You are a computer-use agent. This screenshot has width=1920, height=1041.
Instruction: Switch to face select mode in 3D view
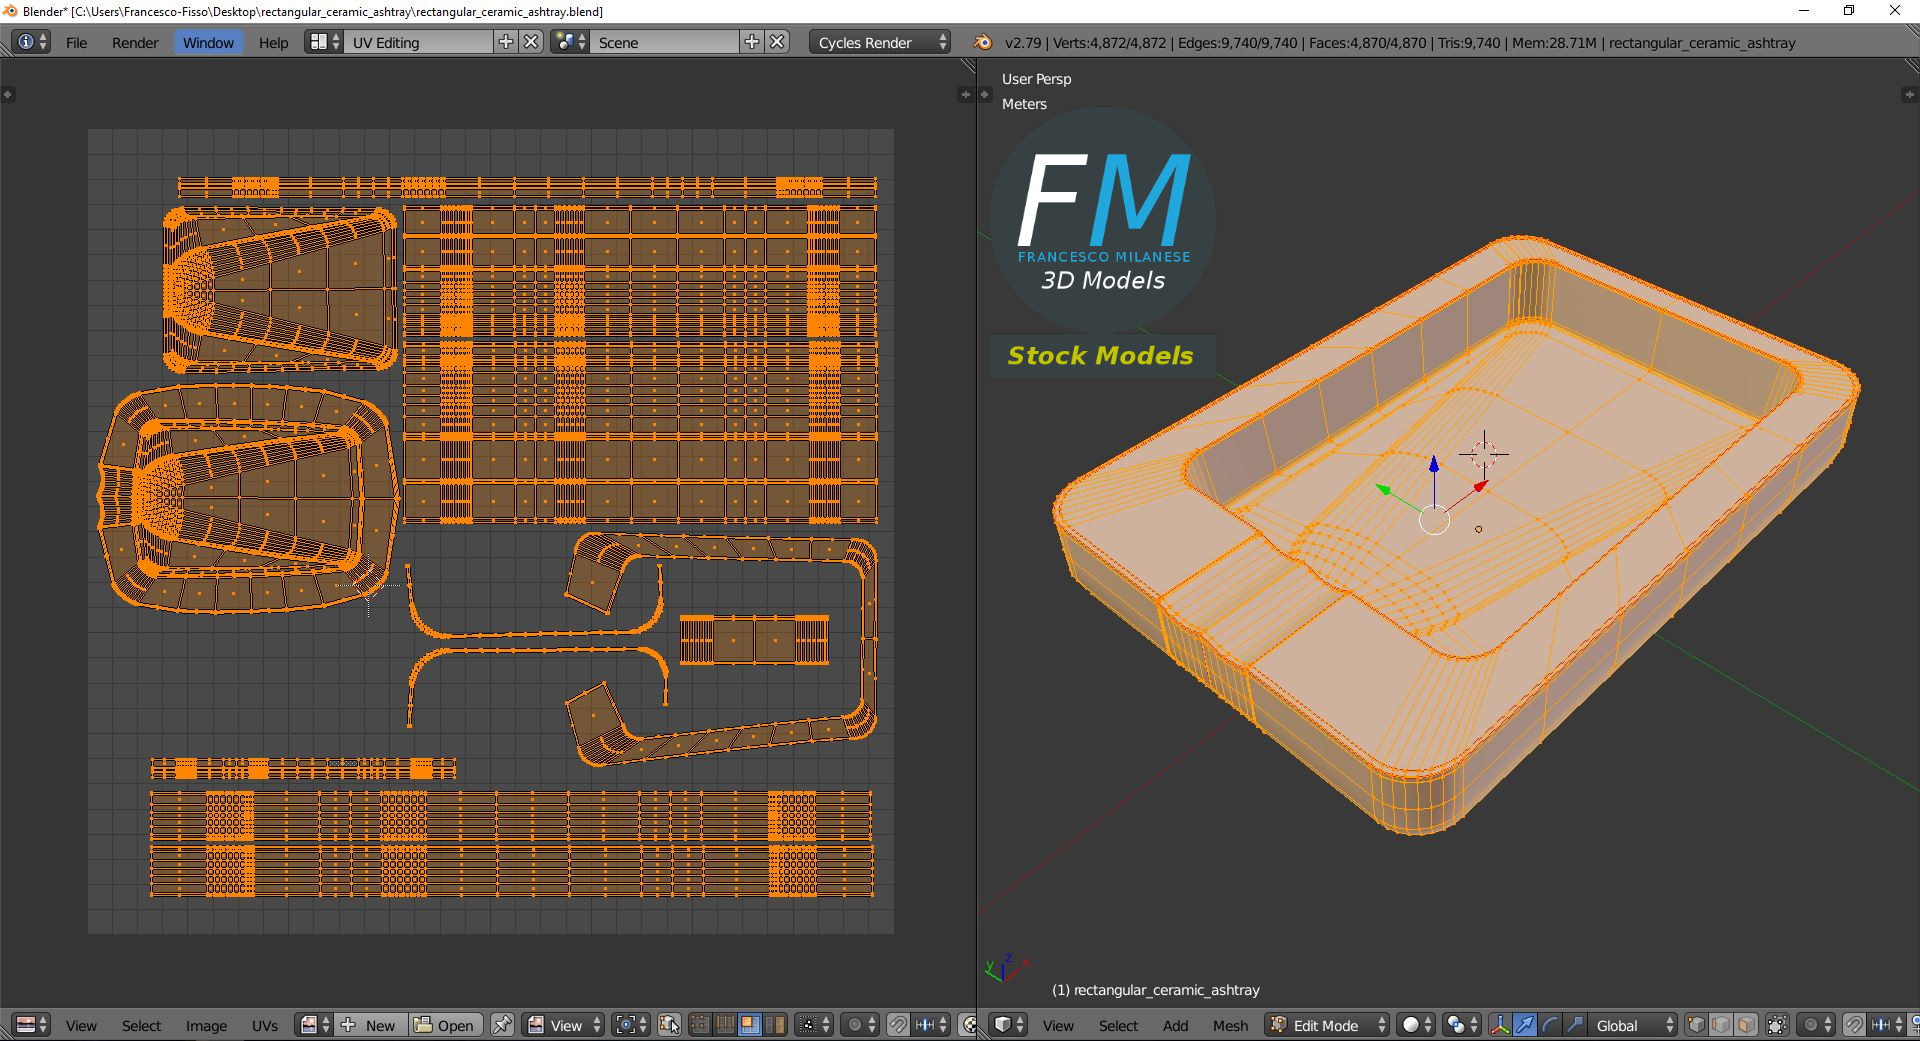point(1746,1025)
